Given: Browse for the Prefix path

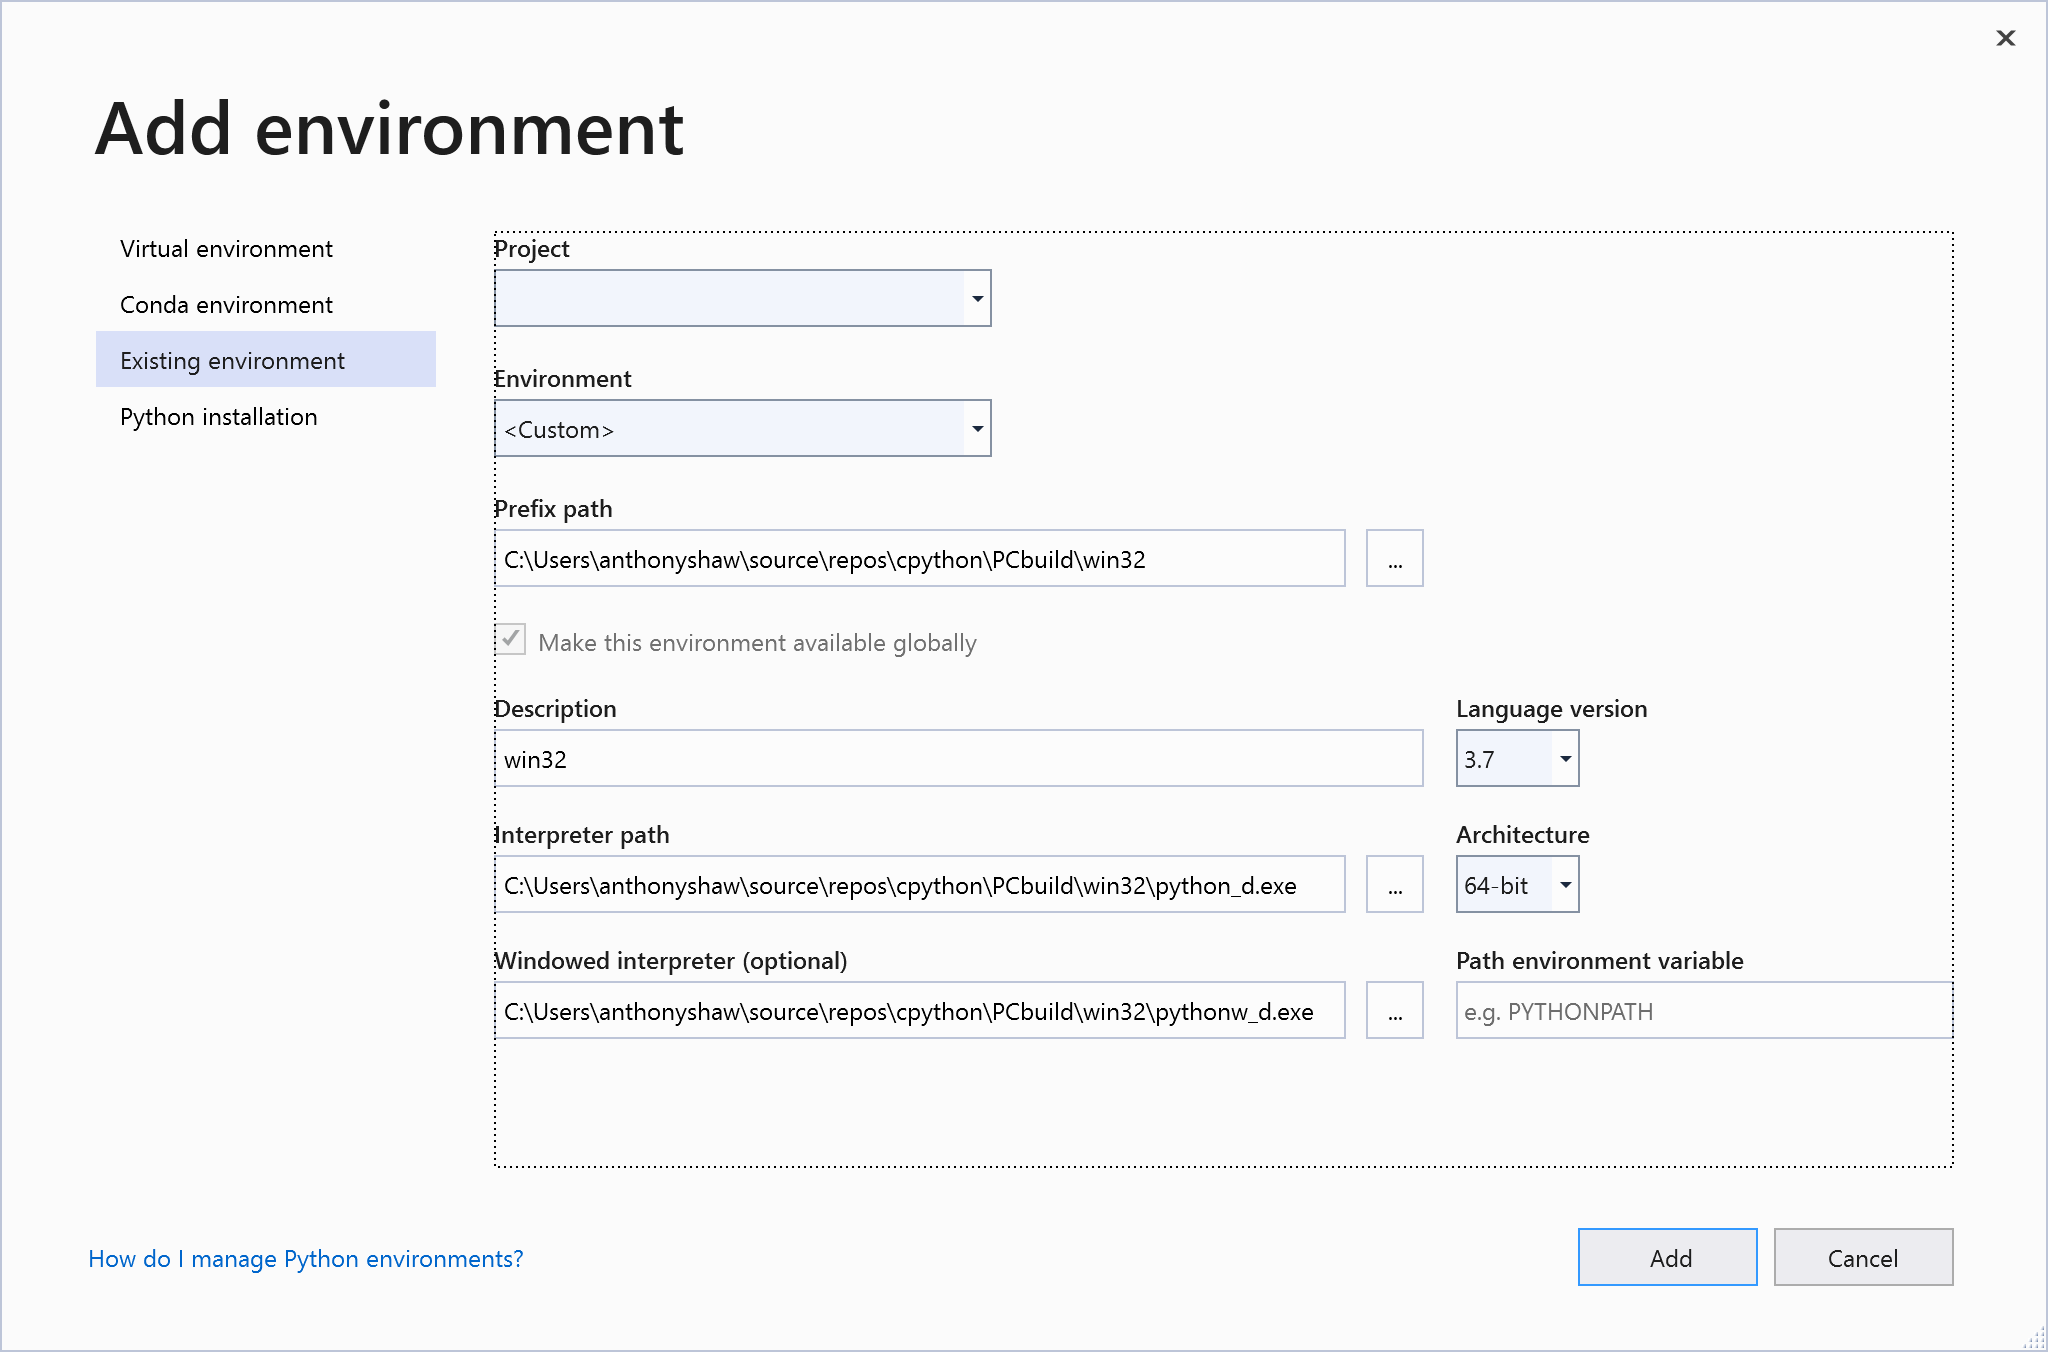Looking at the screenshot, I should (1394, 558).
